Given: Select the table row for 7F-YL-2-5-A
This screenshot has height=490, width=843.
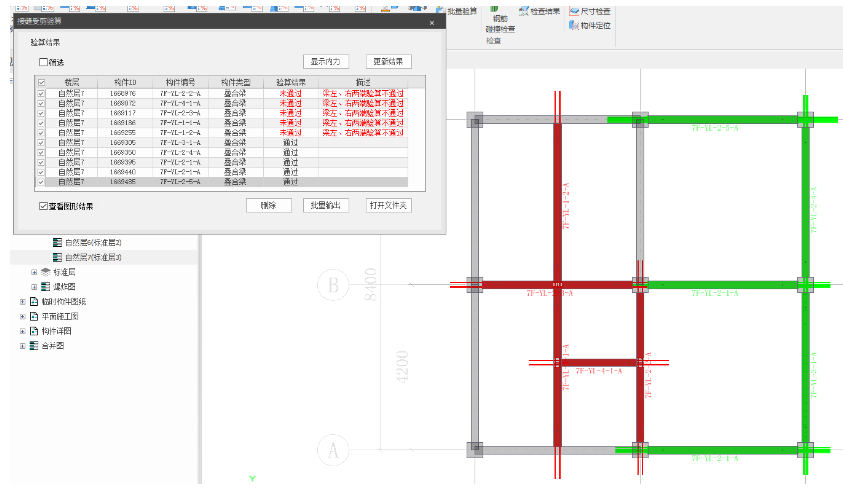Looking at the screenshot, I should coord(180,182).
